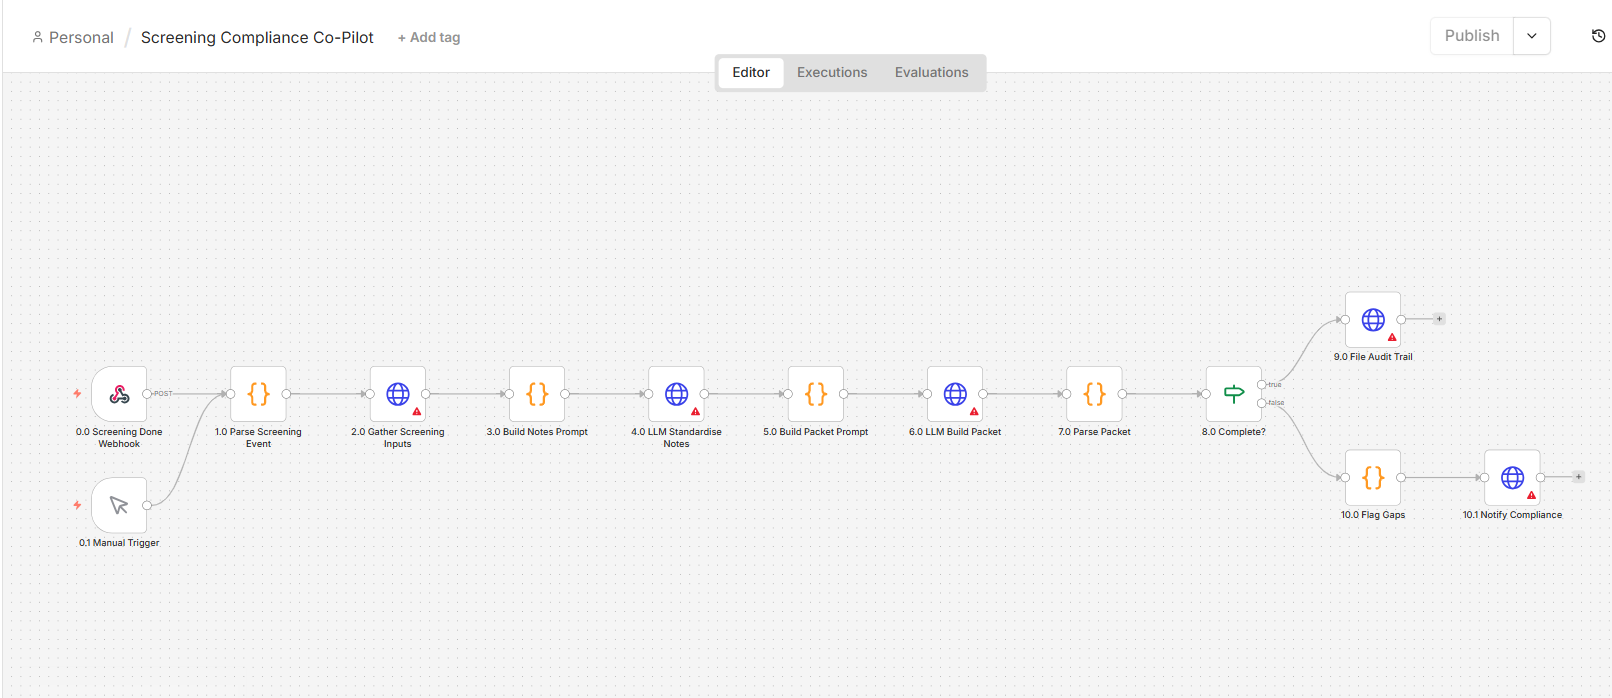The image size is (1612, 698).
Task: Expand the Publish options dropdown
Action: tap(1532, 36)
